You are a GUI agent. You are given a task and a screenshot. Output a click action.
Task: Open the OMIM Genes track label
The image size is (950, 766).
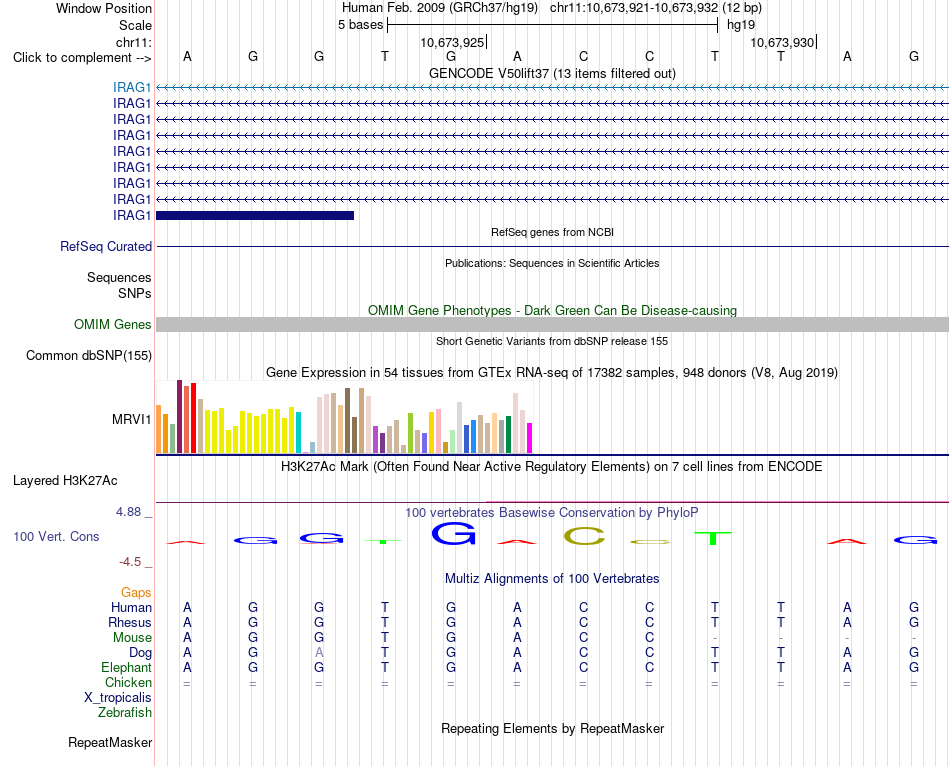coord(112,324)
